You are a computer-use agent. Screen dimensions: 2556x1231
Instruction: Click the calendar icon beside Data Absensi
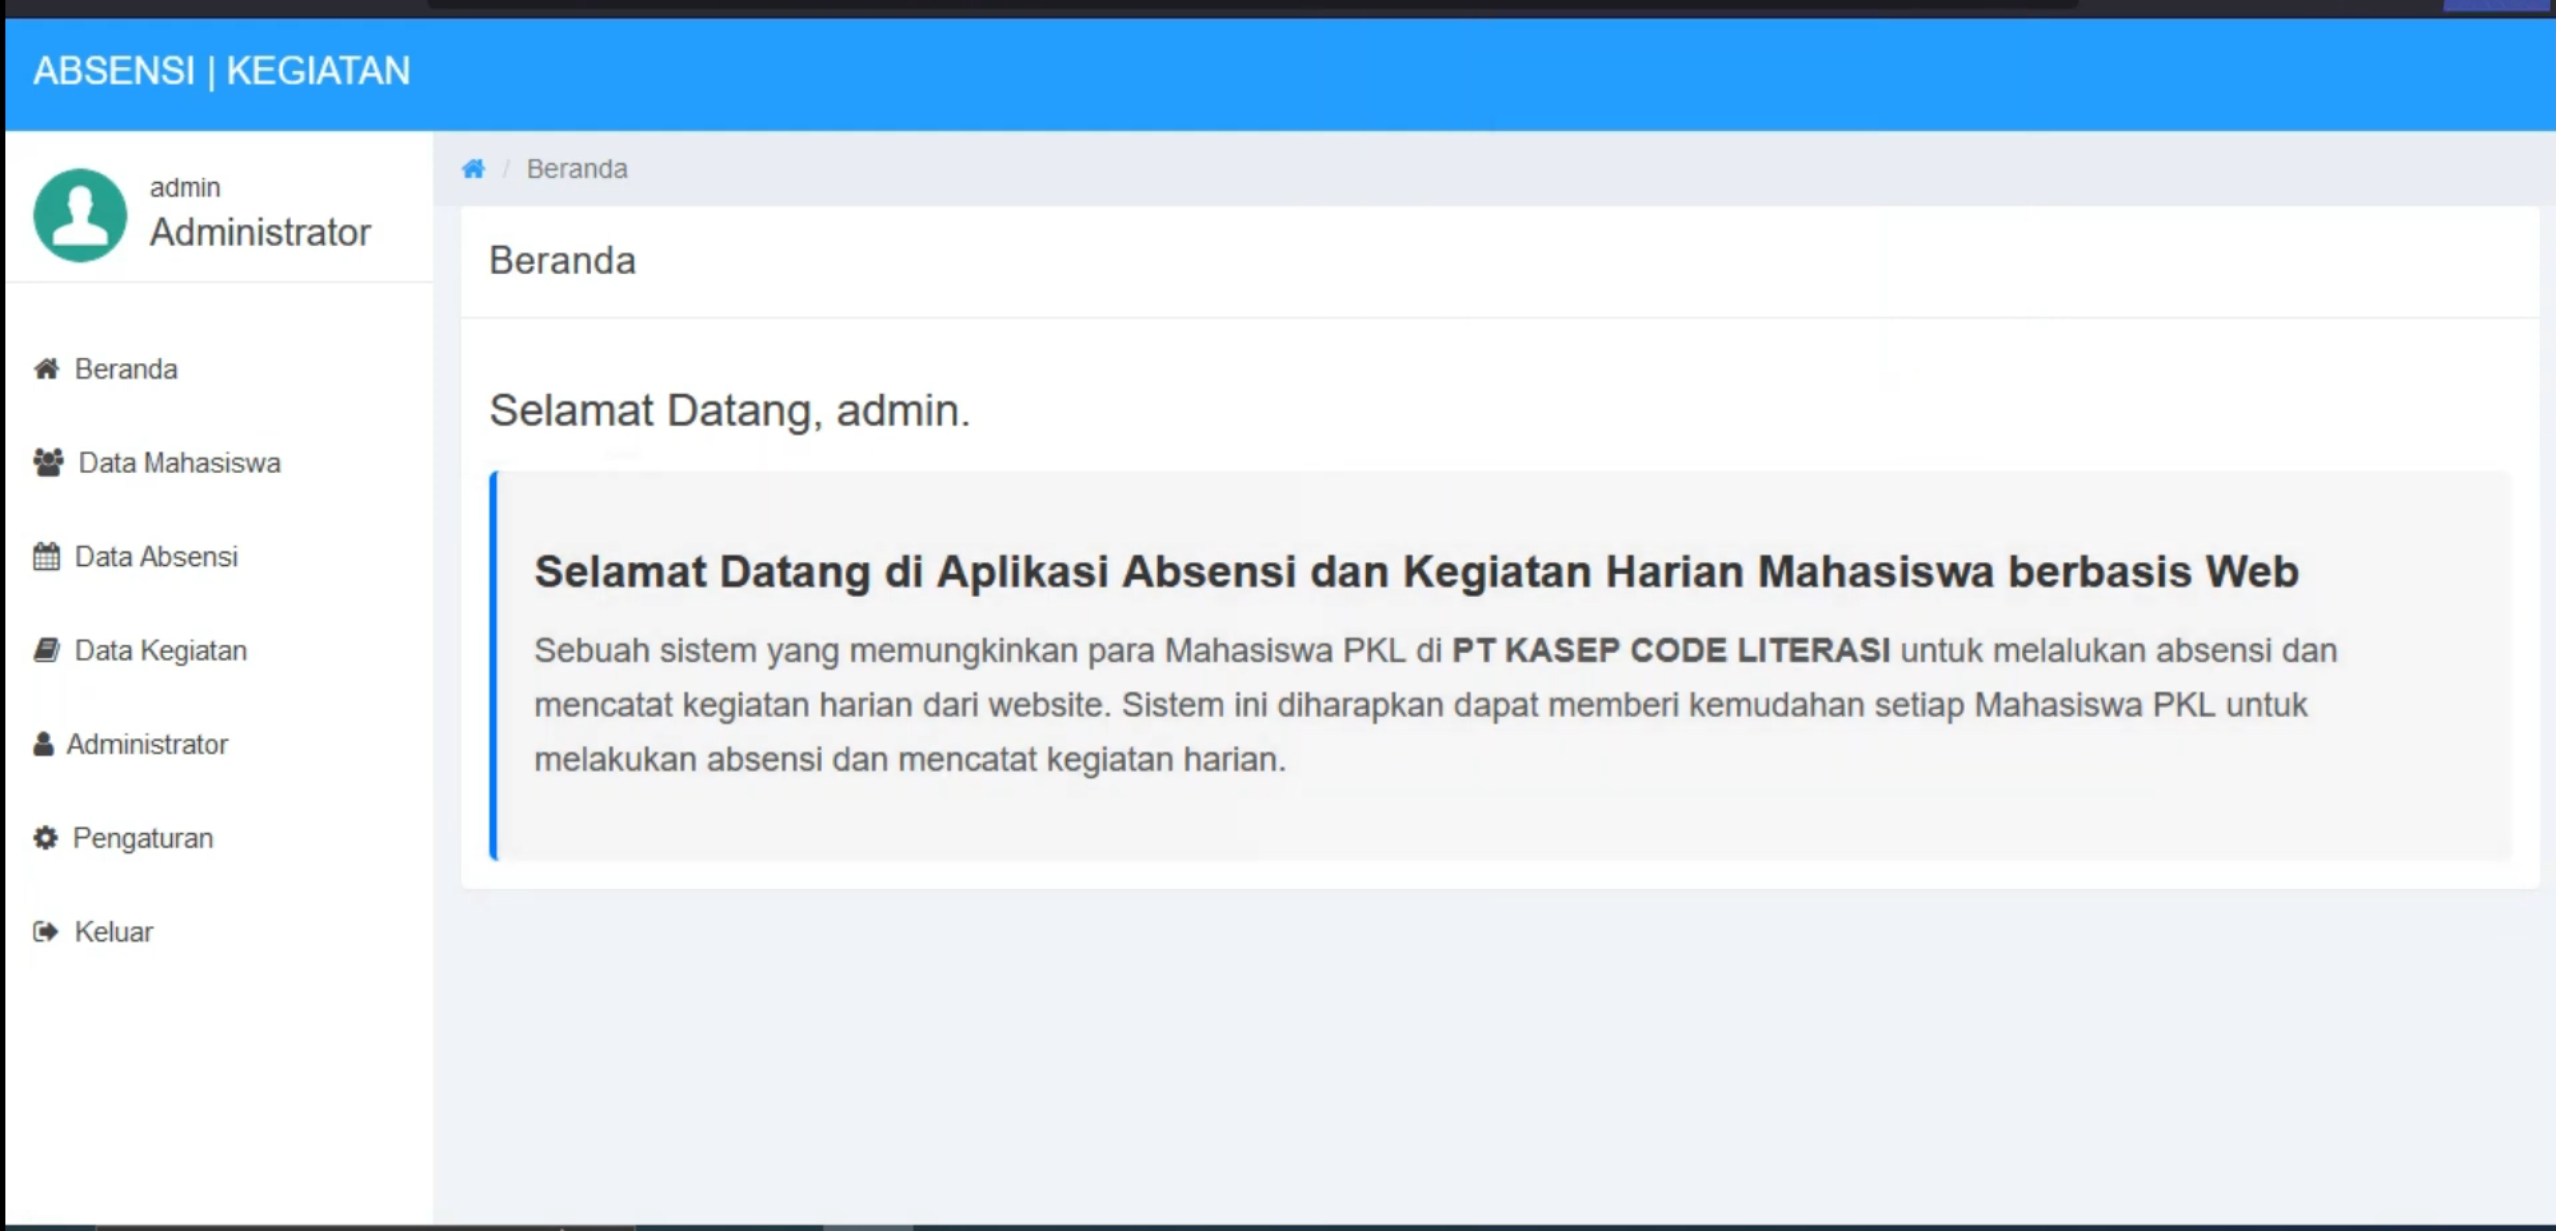click(46, 556)
